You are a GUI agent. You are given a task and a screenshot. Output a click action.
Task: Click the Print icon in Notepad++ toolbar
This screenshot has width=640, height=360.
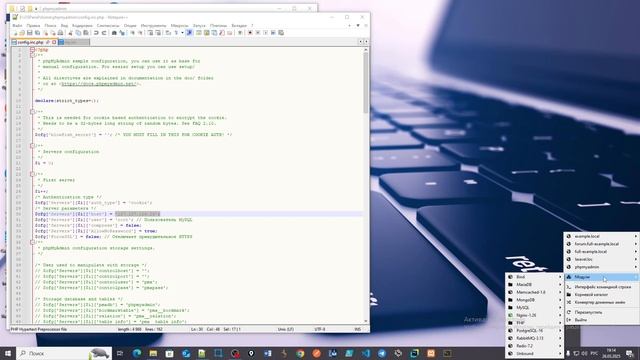60,33
